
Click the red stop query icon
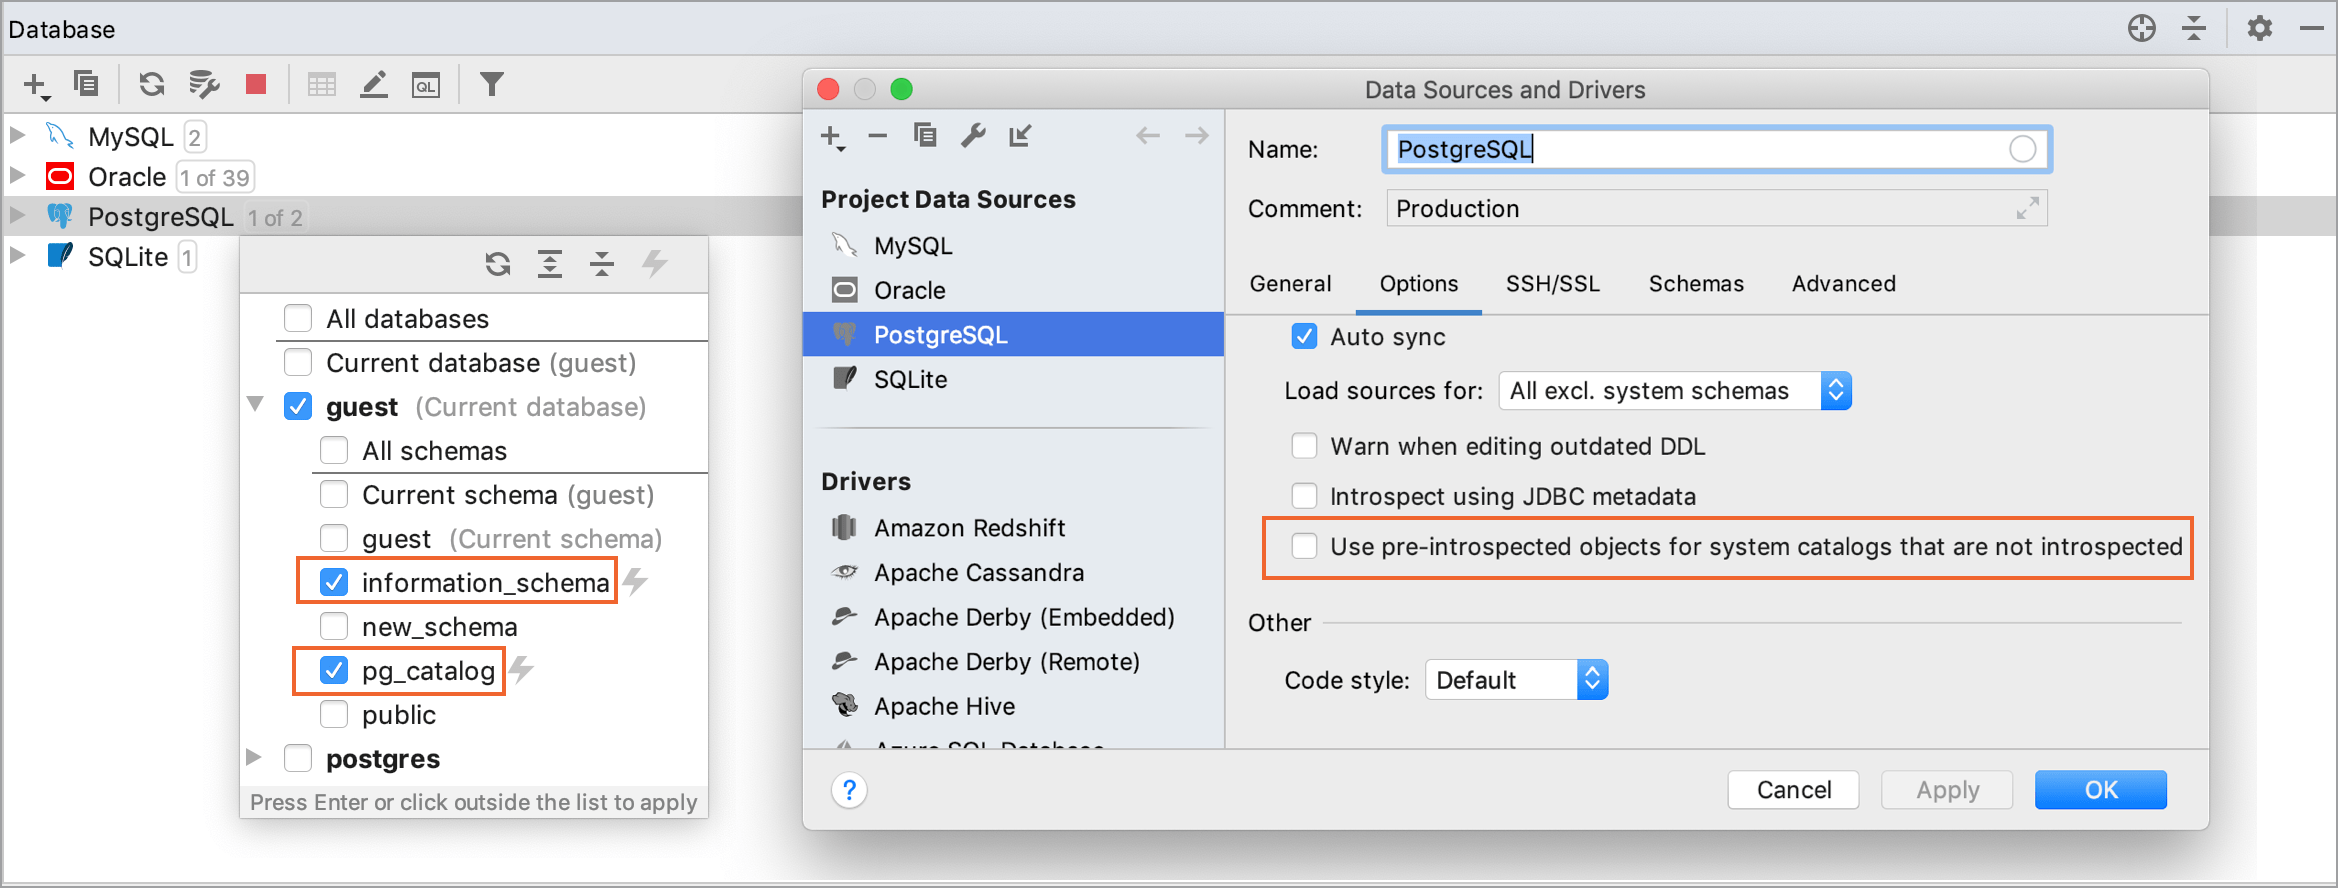(255, 84)
